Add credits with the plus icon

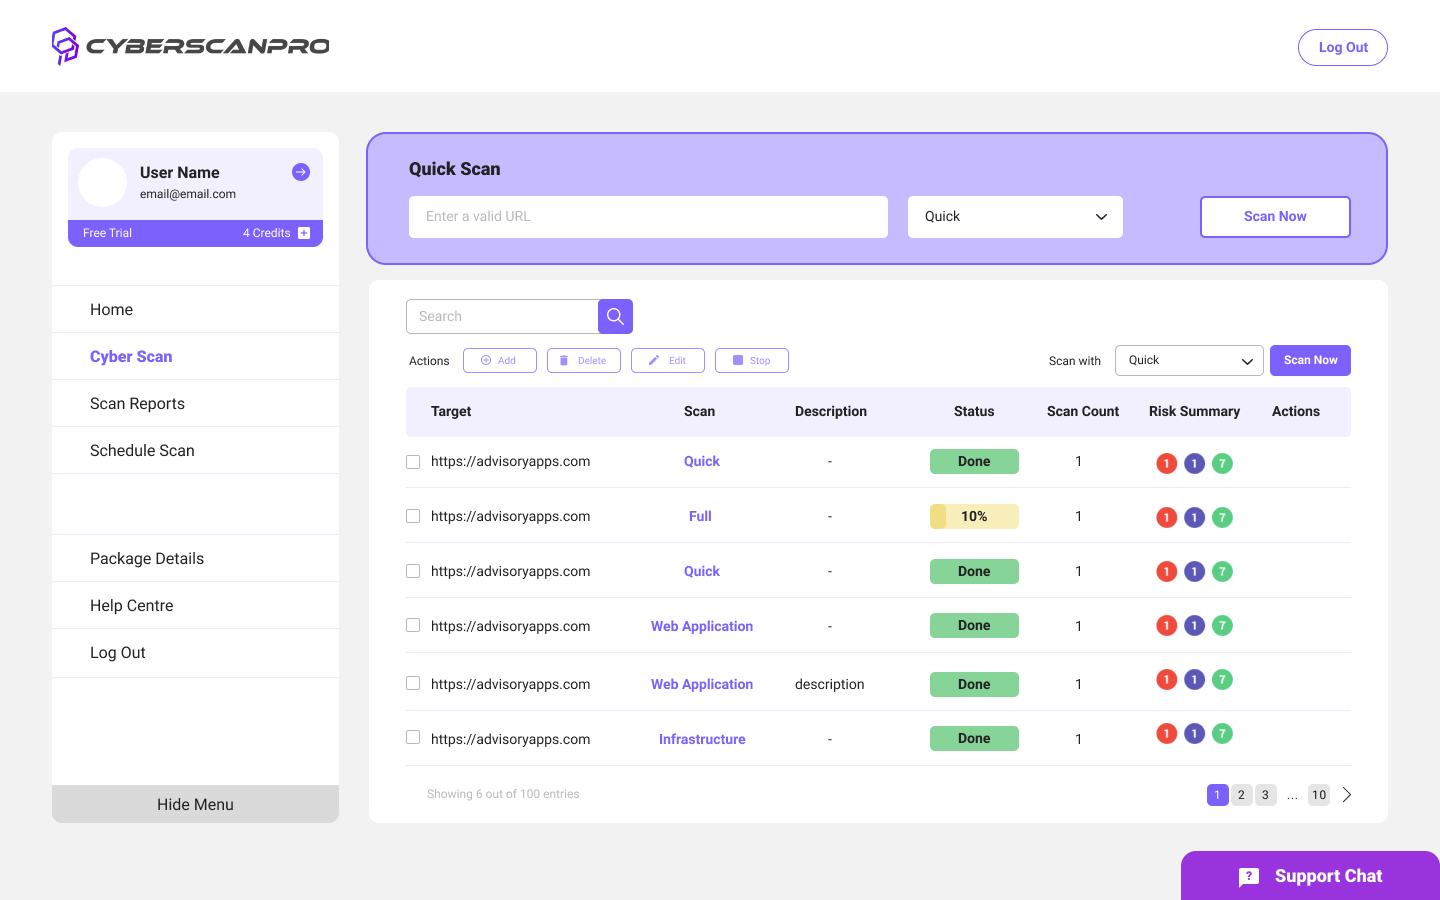pyautogui.click(x=304, y=233)
